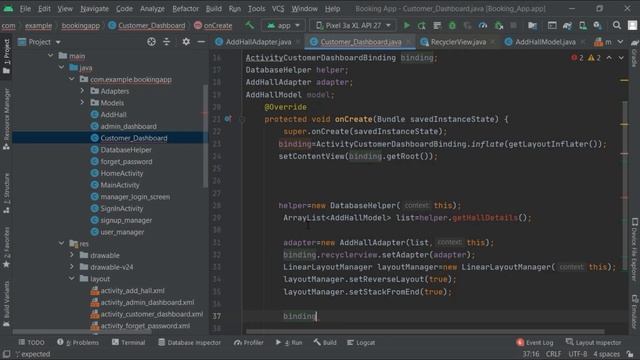The width and height of the screenshot is (640, 360).
Task: Click CRLF line separator in status bar
Action: coord(553,354)
